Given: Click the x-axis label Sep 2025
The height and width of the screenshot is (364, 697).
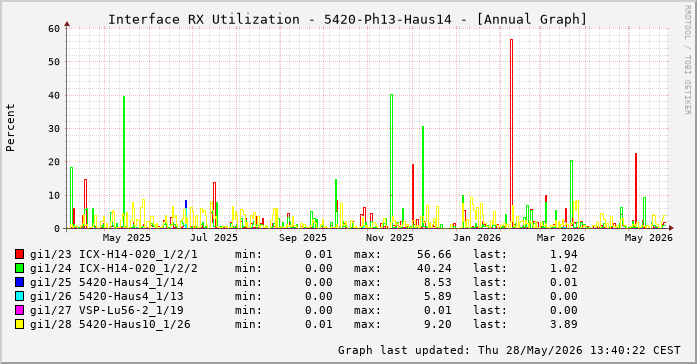Looking at the screenshot, I should coord(303,238).
